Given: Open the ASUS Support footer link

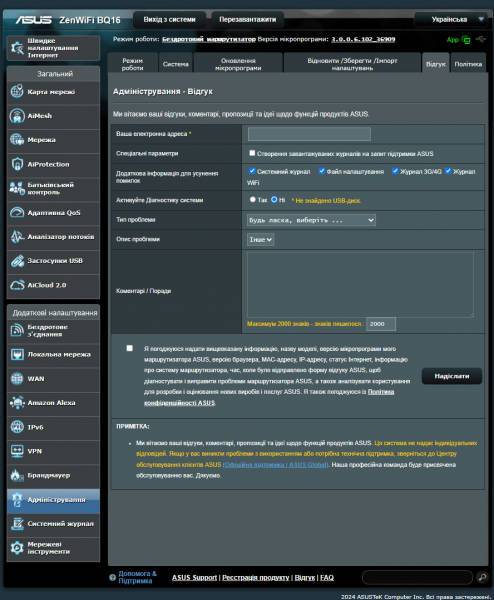Looking at the screenshot, I should click(x=194, y=577).
